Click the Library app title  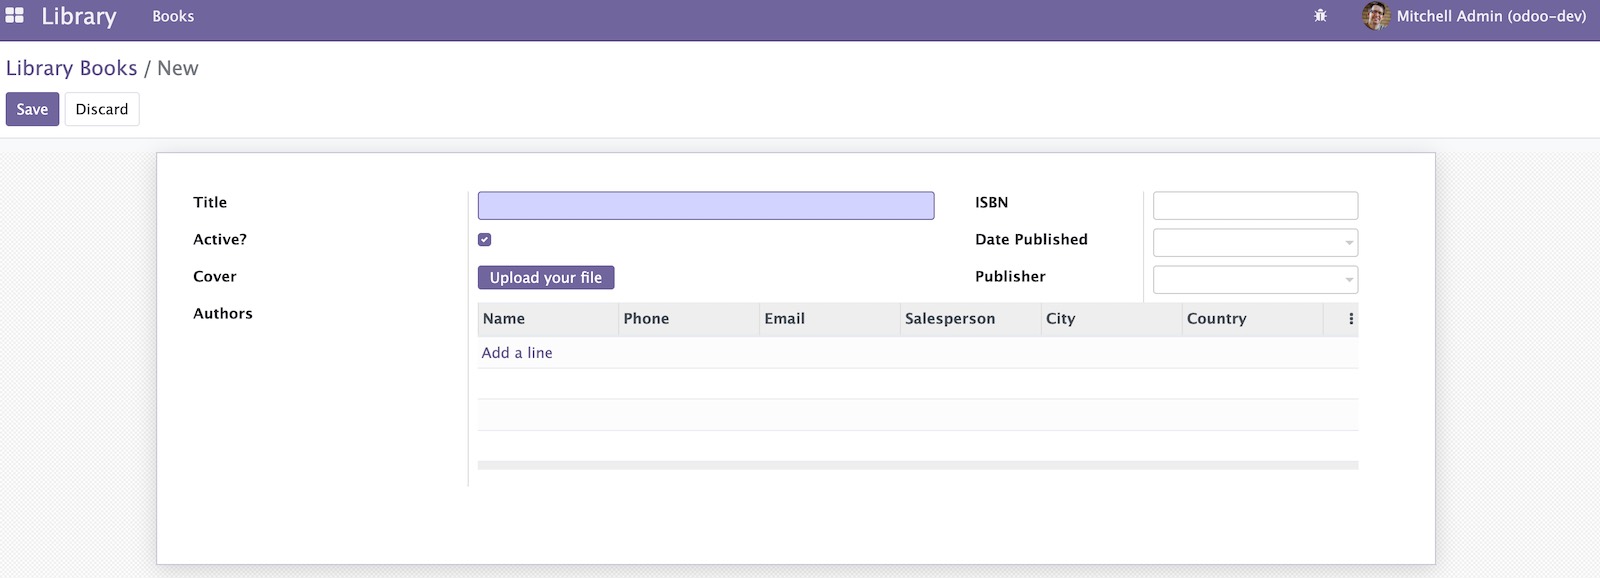point(79,16)
